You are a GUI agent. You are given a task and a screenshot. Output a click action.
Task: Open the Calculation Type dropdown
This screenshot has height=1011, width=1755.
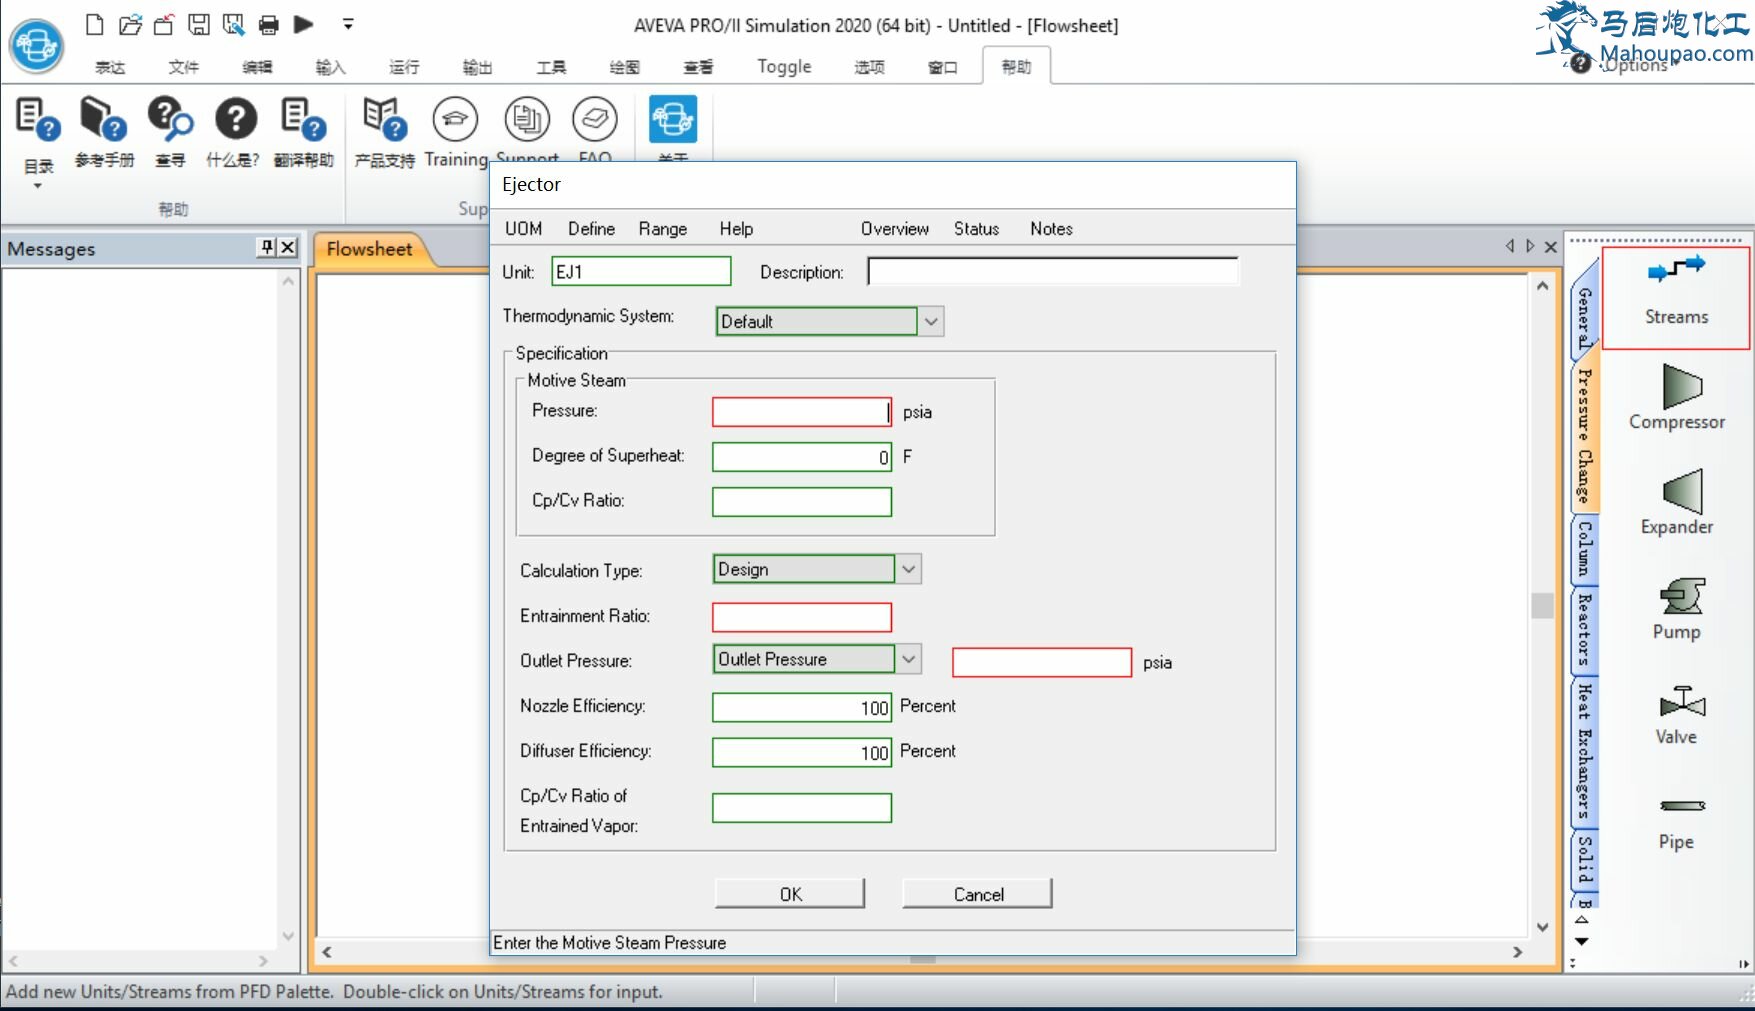[908, 570]
